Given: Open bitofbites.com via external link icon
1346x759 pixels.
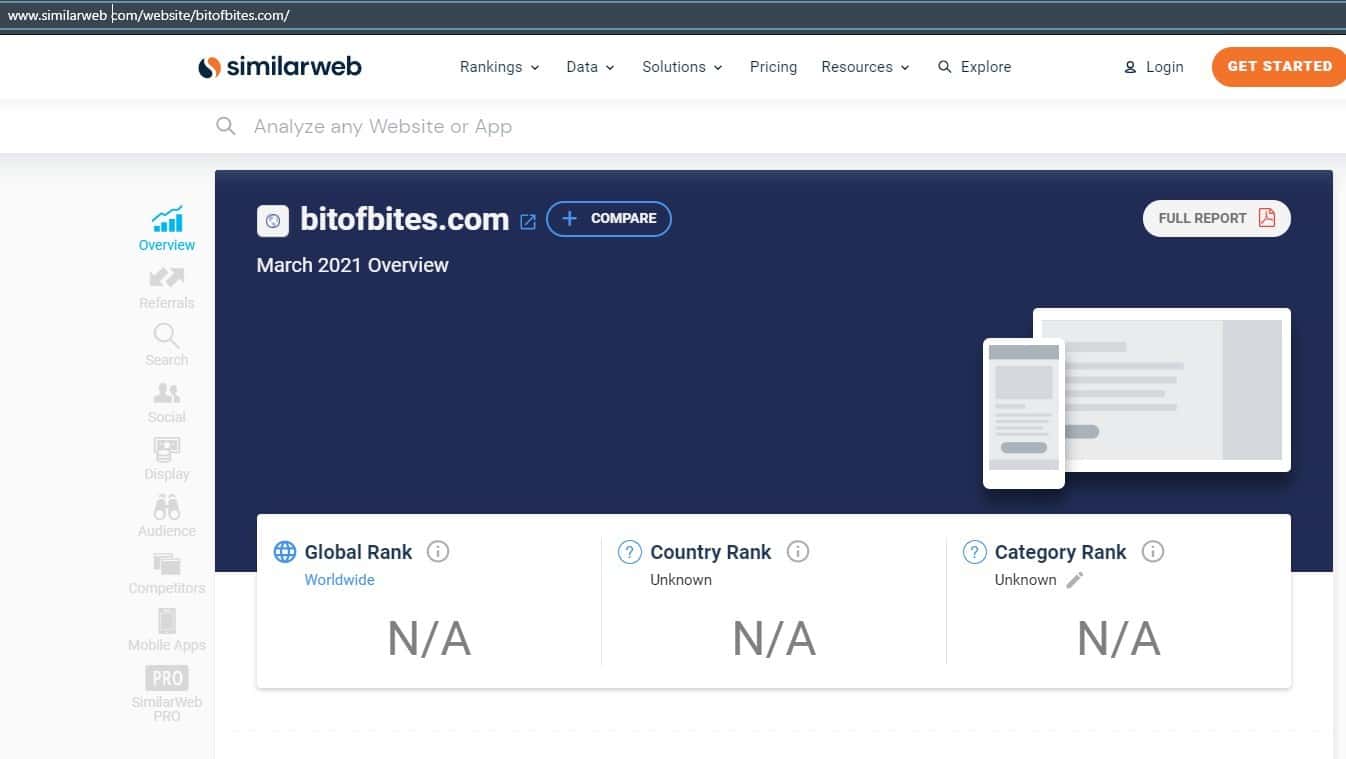Looking at the screenshot, I should click(x=528, y=222).
